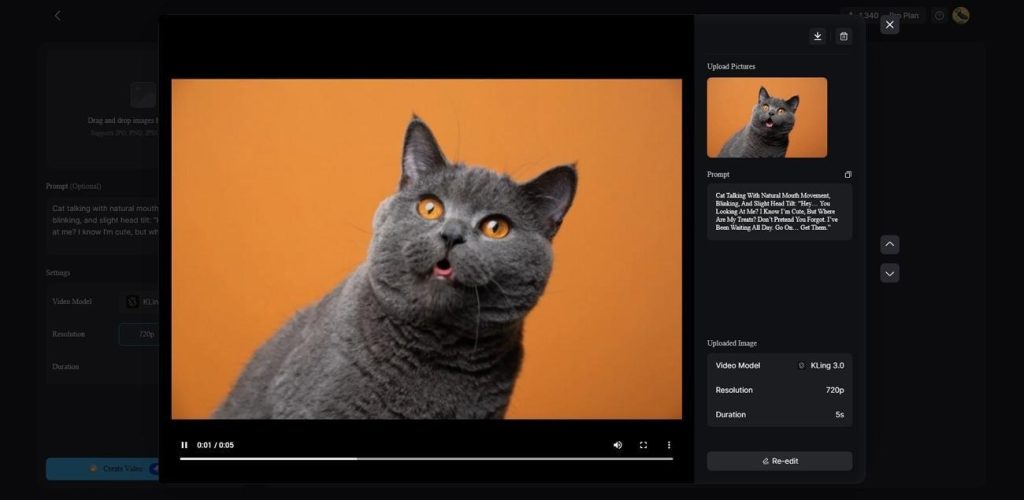This screenshot has height=500, width=1024.
Task: Pause the video playback
Action: (184, 445)
